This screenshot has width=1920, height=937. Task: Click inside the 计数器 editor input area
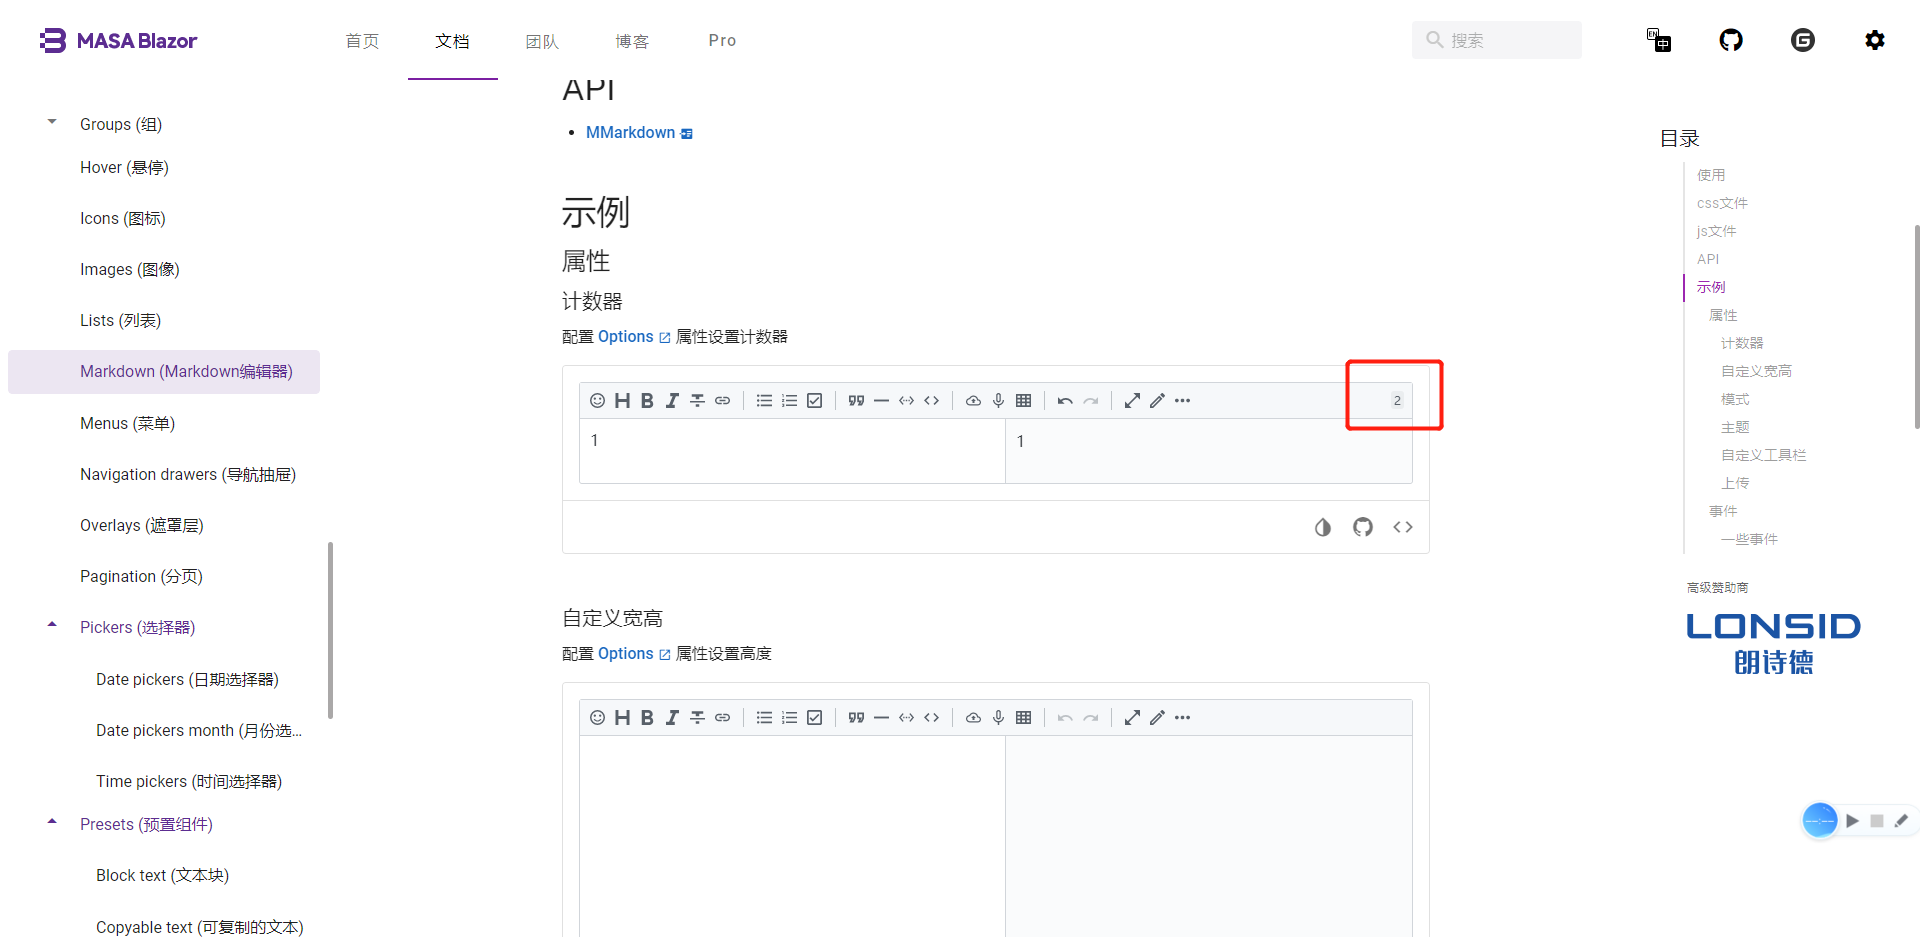792,451
